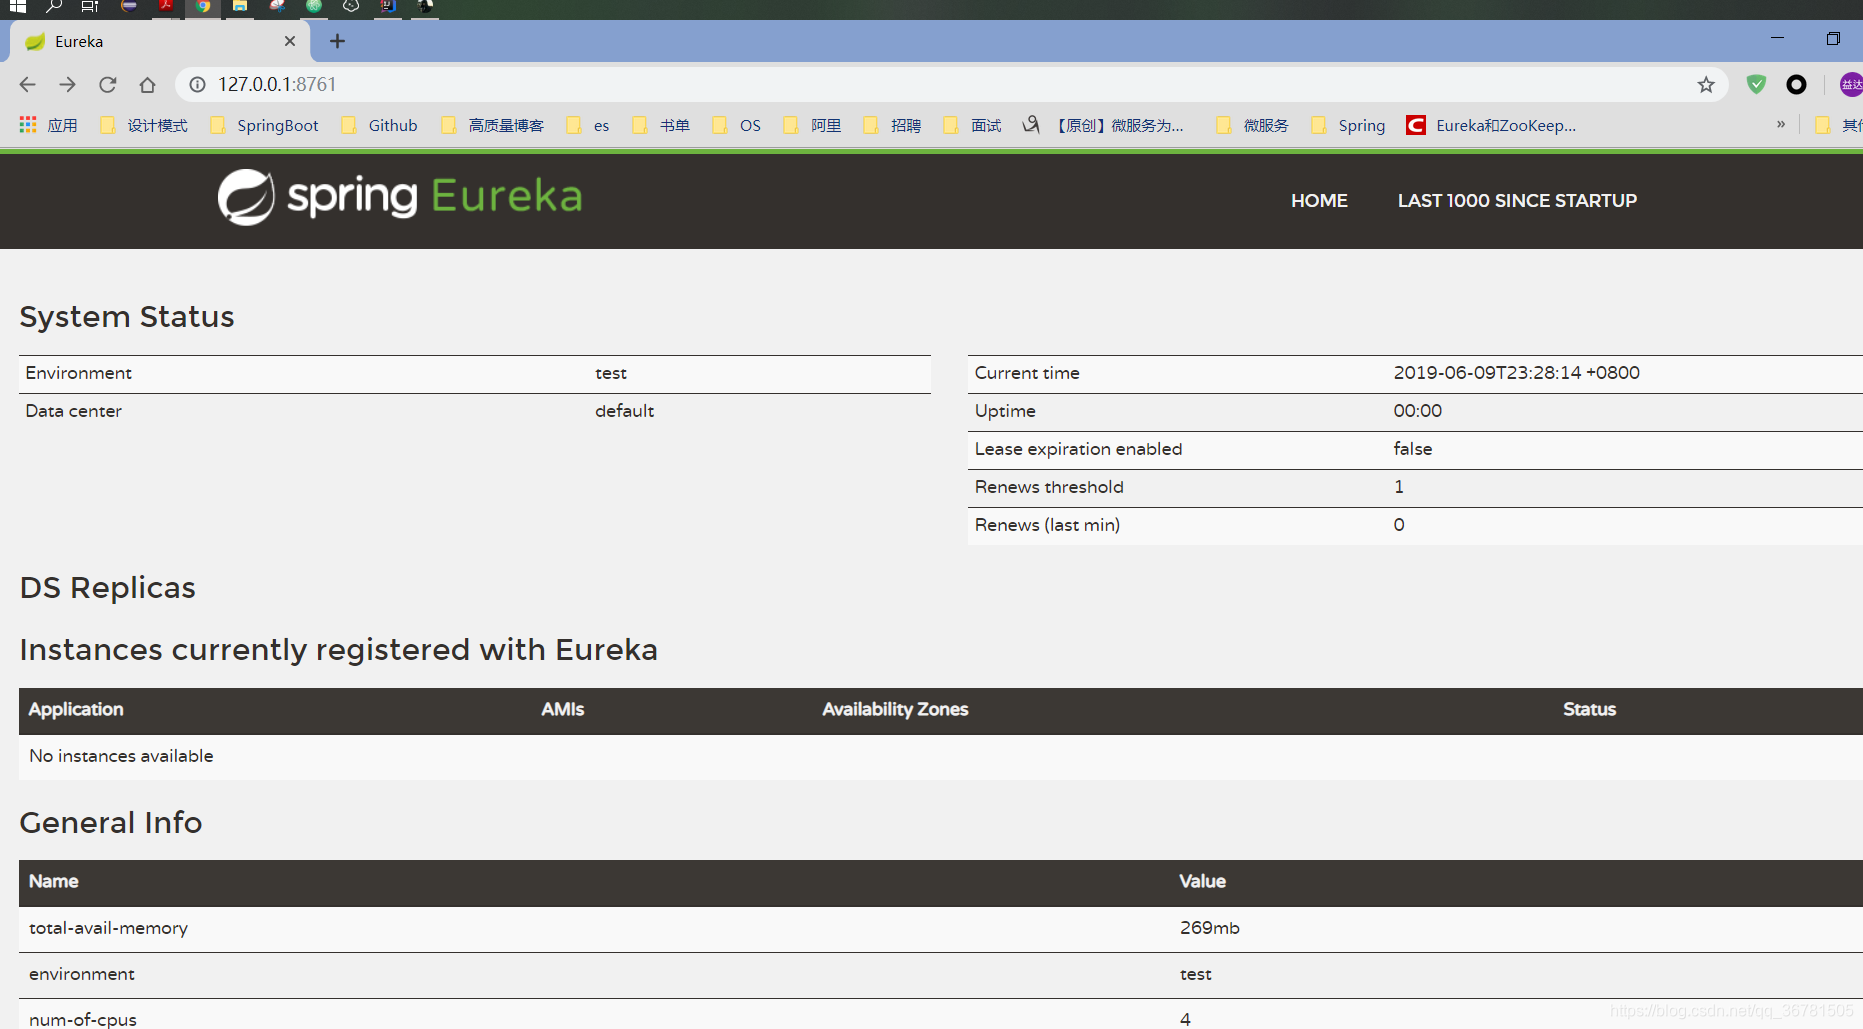Open the browser home page
Screen dimensions: 1863x1029
(x=147, y=85)
